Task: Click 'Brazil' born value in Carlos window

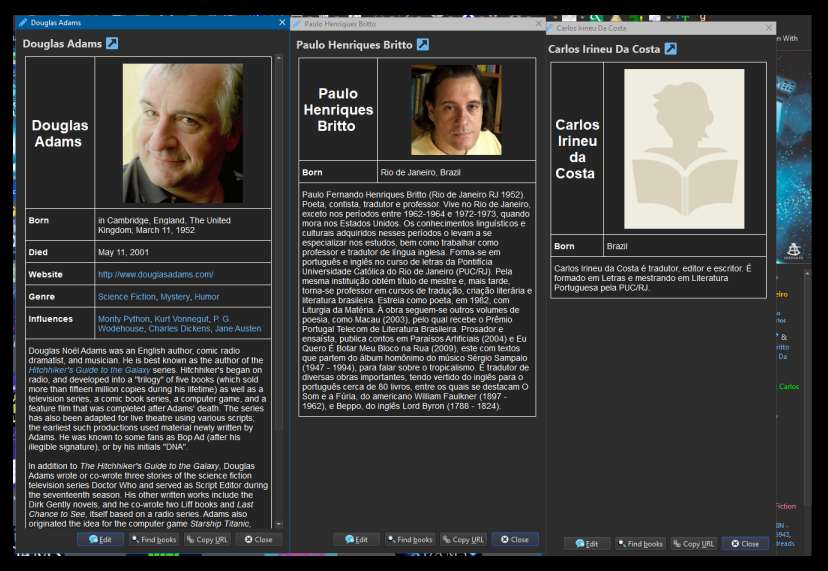Action: coord(617,247)
